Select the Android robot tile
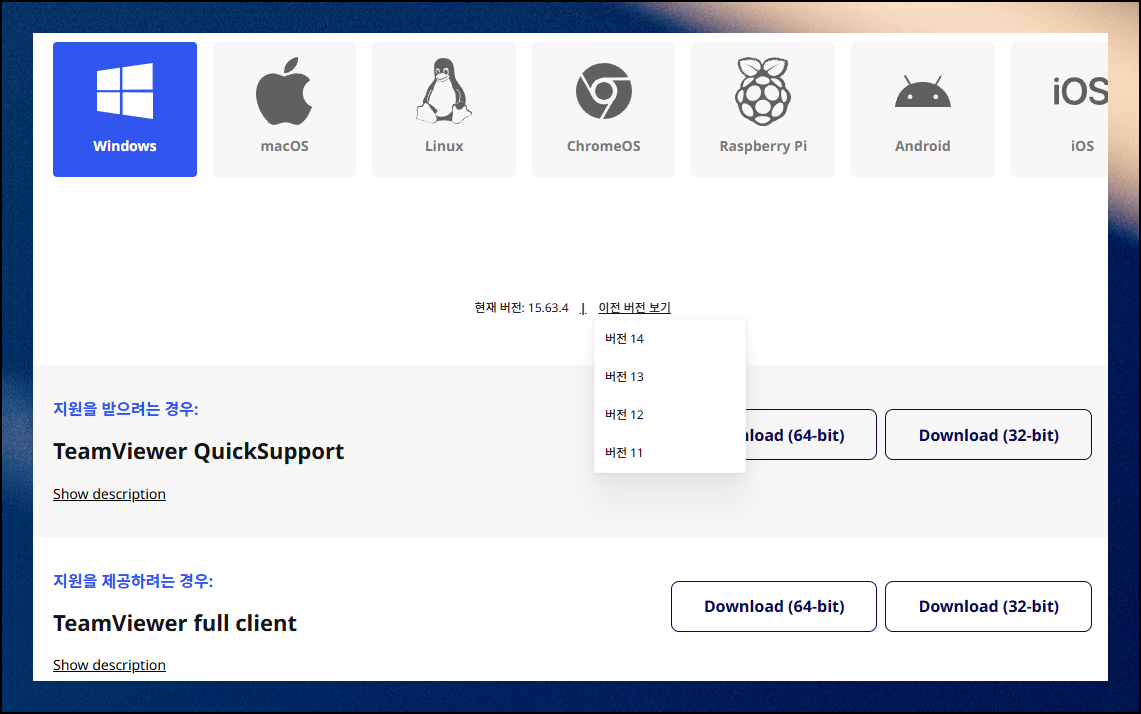The height and width of the screenshot is (714, 1141). pos(923,109)
